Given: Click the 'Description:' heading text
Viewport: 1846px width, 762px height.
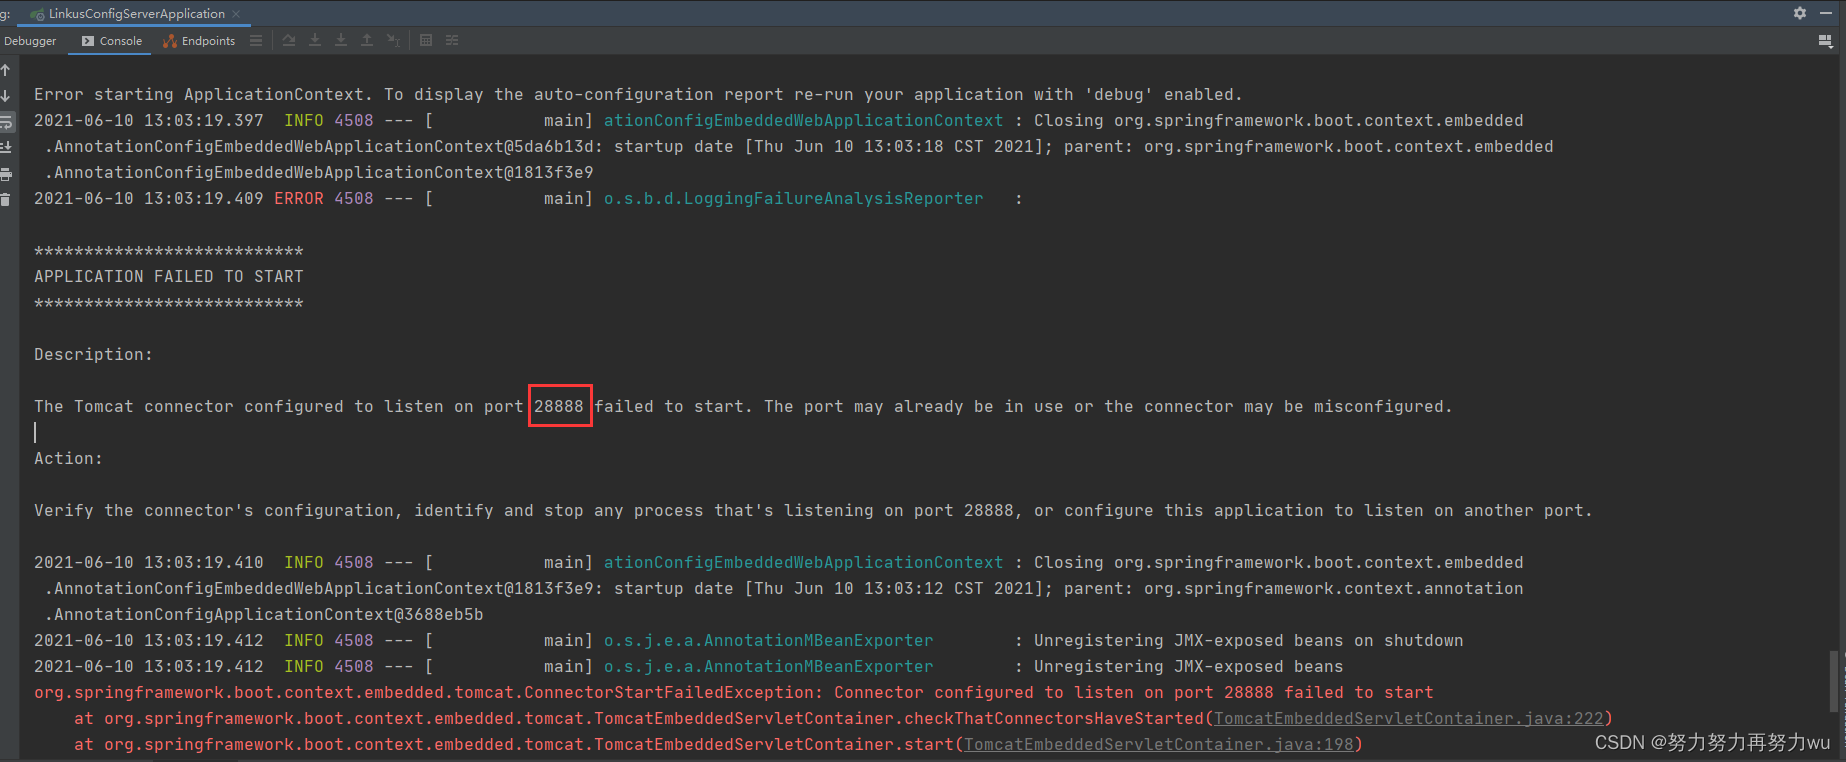Looking at the screenshot, I should (94, 354).
